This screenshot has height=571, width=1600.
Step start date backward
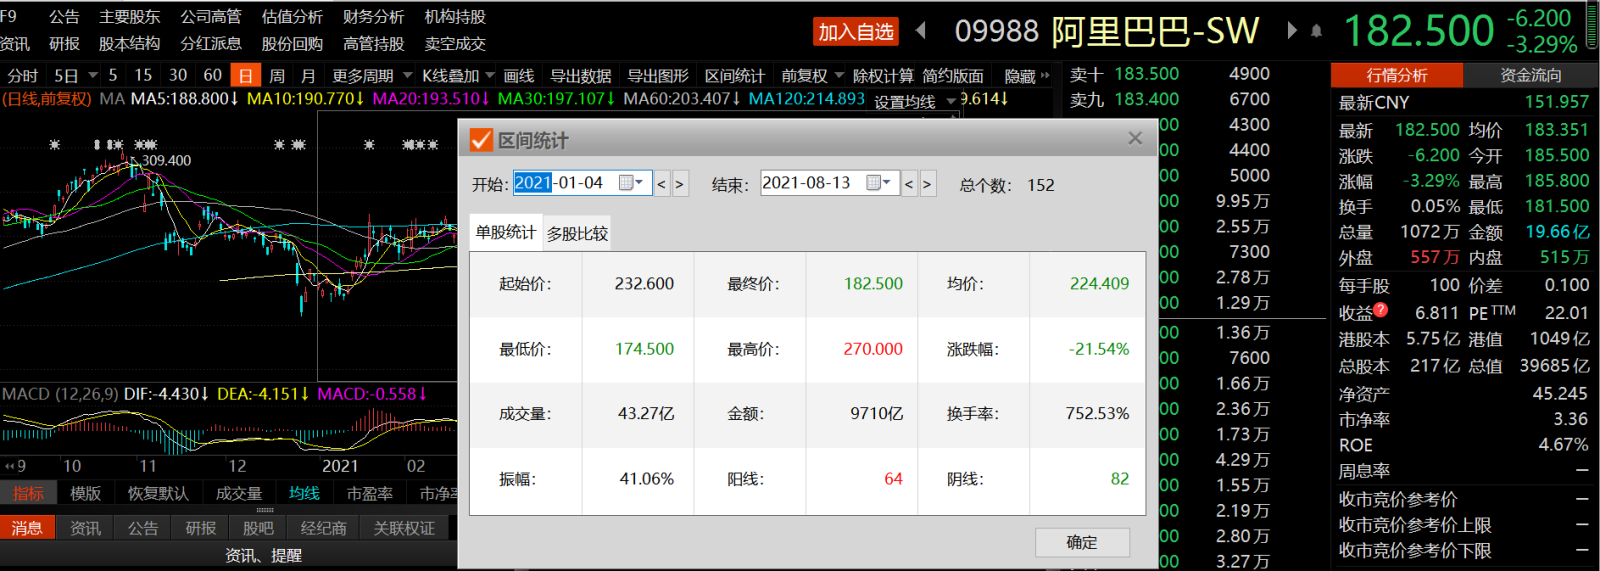tap(661, 184)
